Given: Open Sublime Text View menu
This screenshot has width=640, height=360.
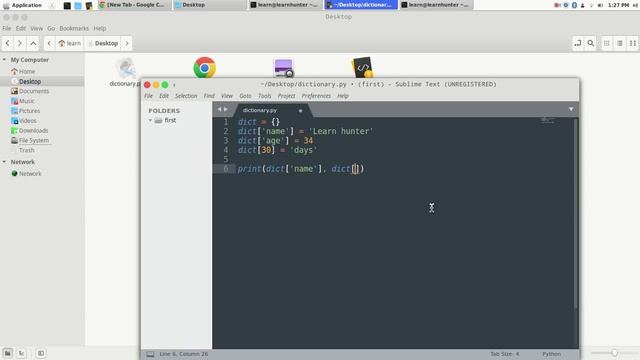Looking at the screenshot, I should (x=227, y=96).
